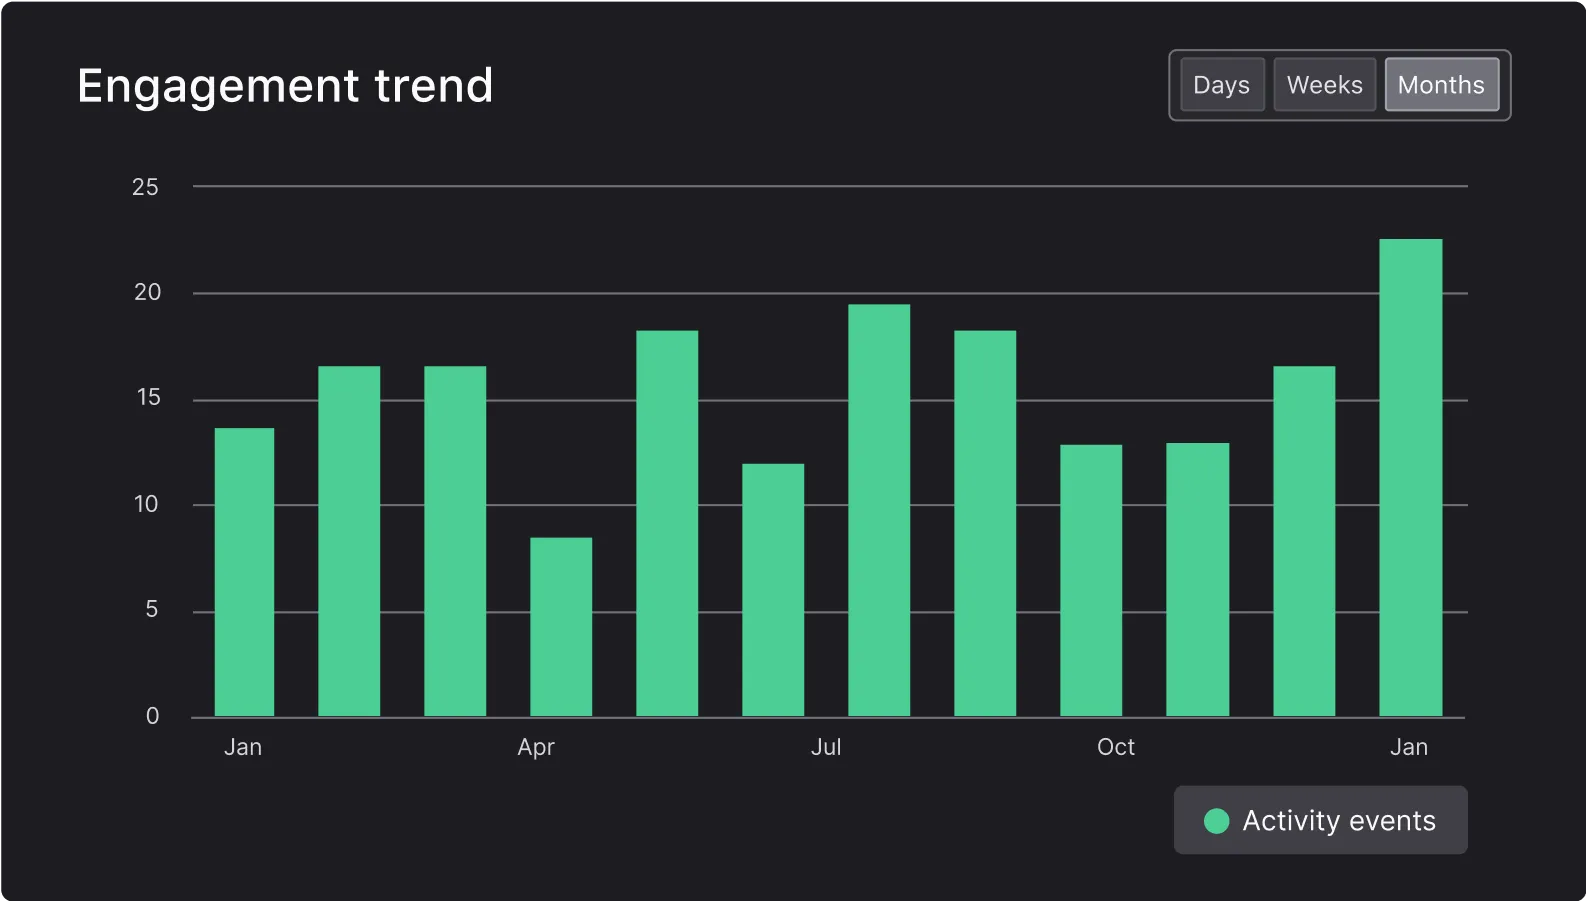Select the Months view button
The width and height of the screenshot is (1586, 901).
1441,85
